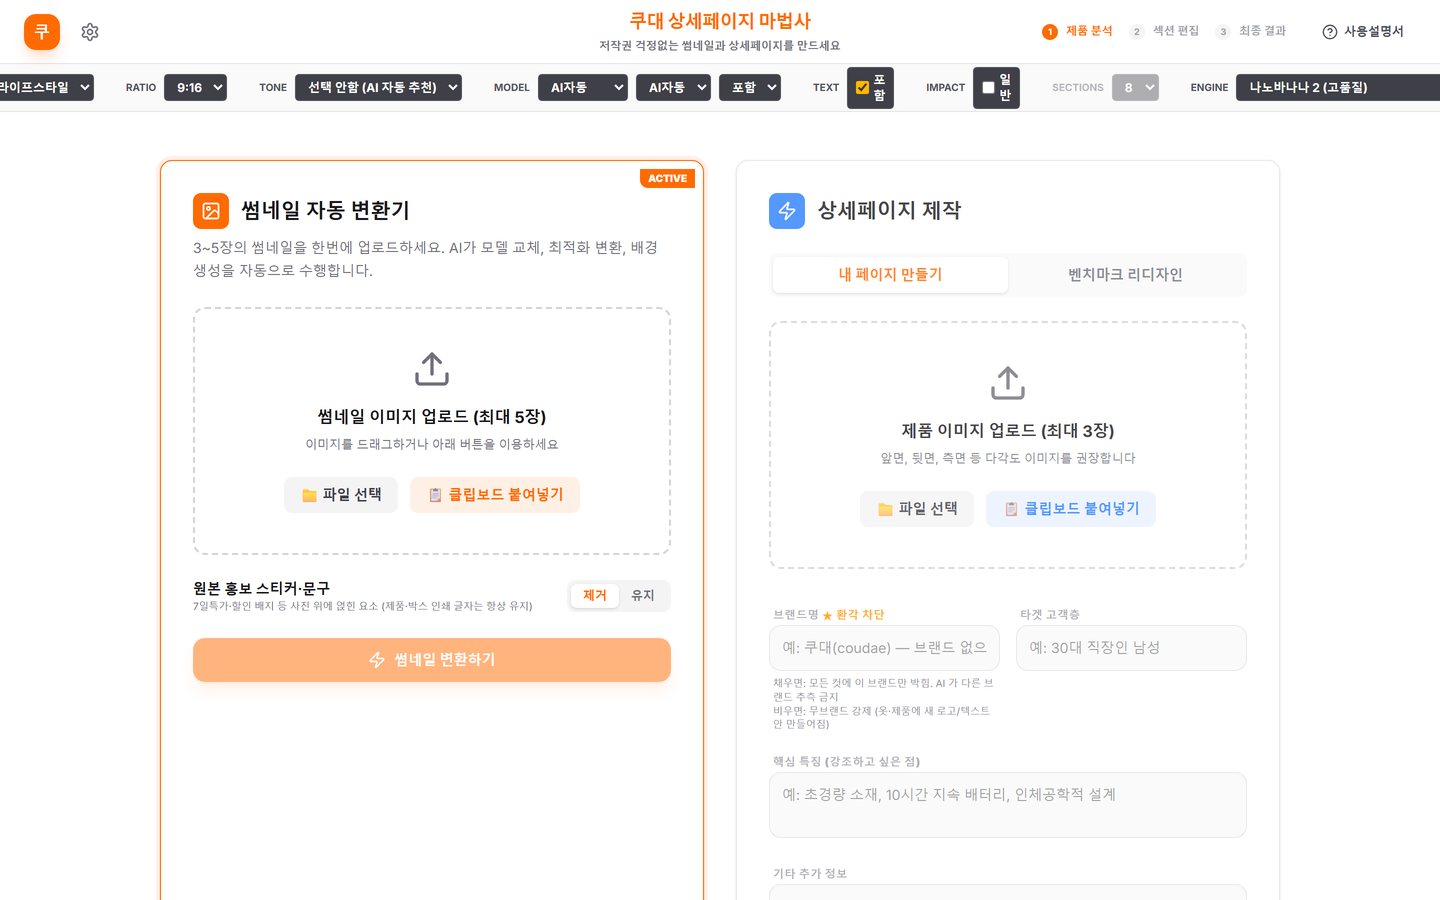Click the step 2 number badge
The height and width of the screenshot is (900, 1440).
pyautogui.click(x=1137, y=32)
